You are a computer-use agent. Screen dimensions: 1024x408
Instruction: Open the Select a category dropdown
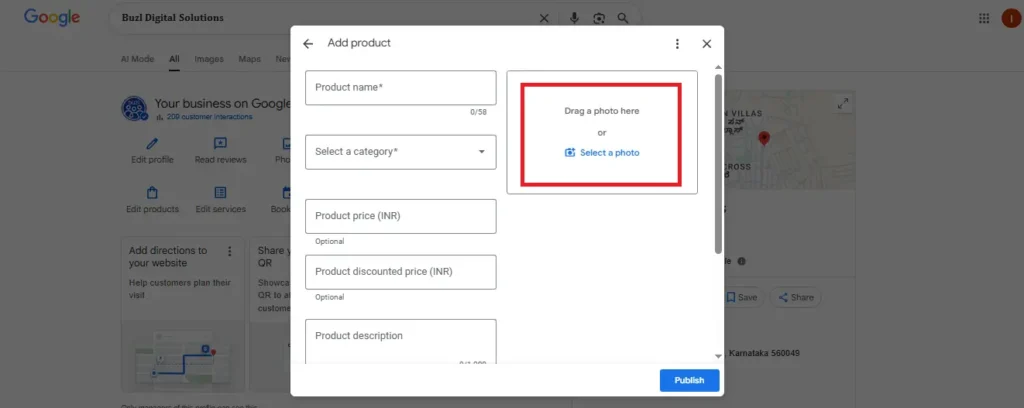click(x=400, y=151)
